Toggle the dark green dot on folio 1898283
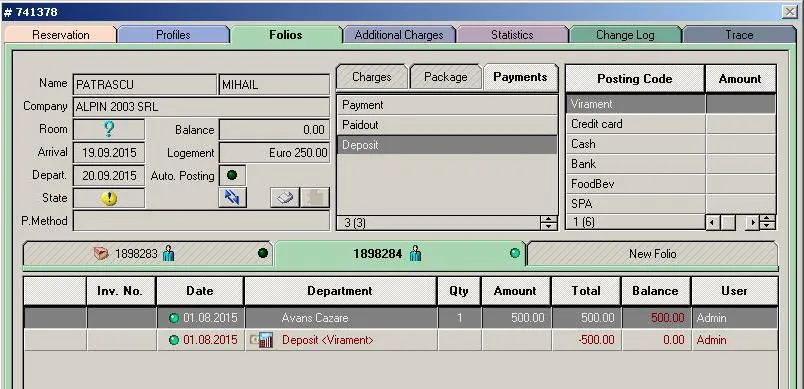 pyautogui.click(x=263, y=253)
